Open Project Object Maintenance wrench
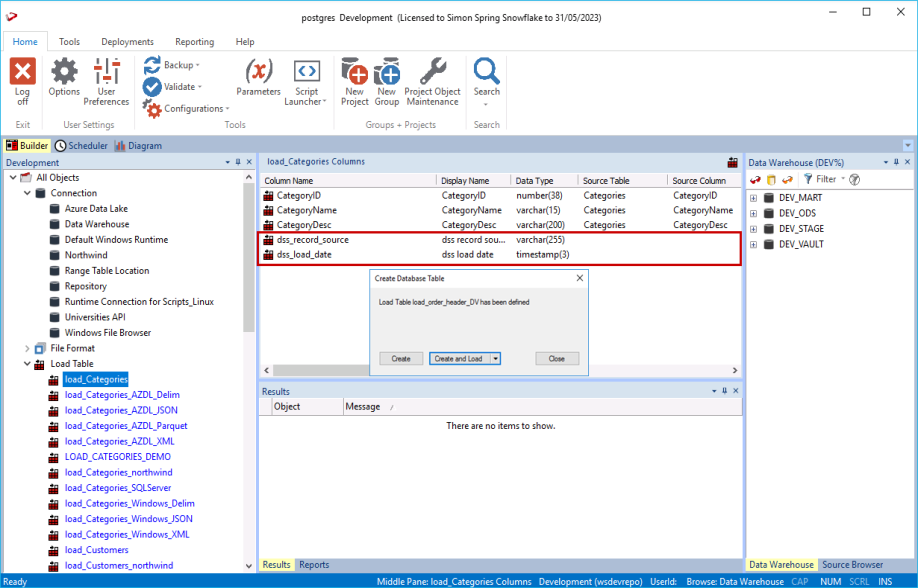Viewport: 918px width, 588px height. click(x=433, y=71)
